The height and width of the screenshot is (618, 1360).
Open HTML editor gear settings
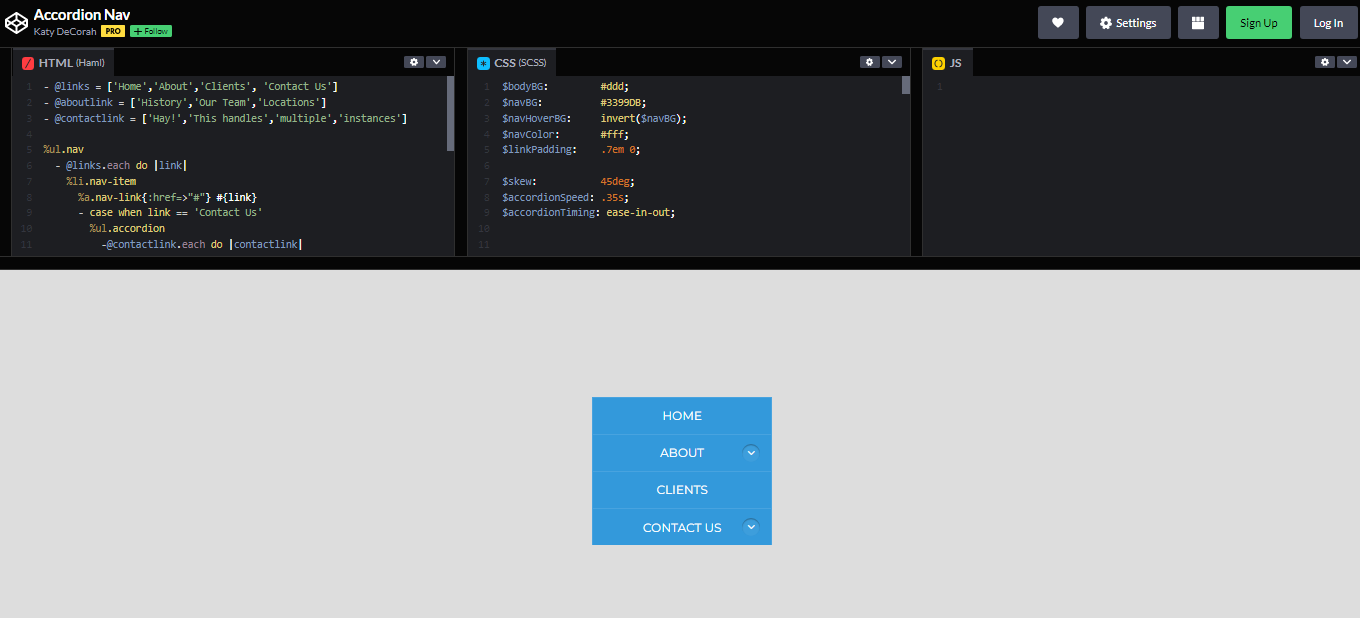(414, 62)
